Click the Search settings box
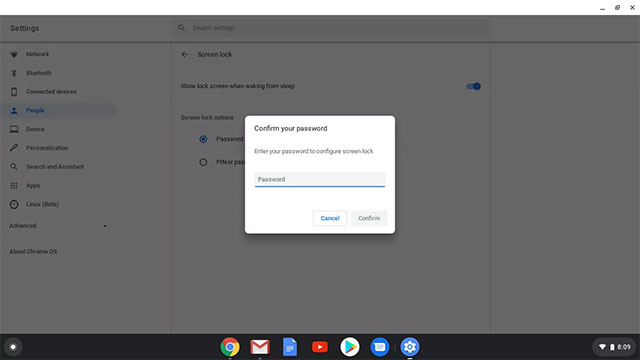This screenshot has height=360, width=640. click(x=331, y=28)
